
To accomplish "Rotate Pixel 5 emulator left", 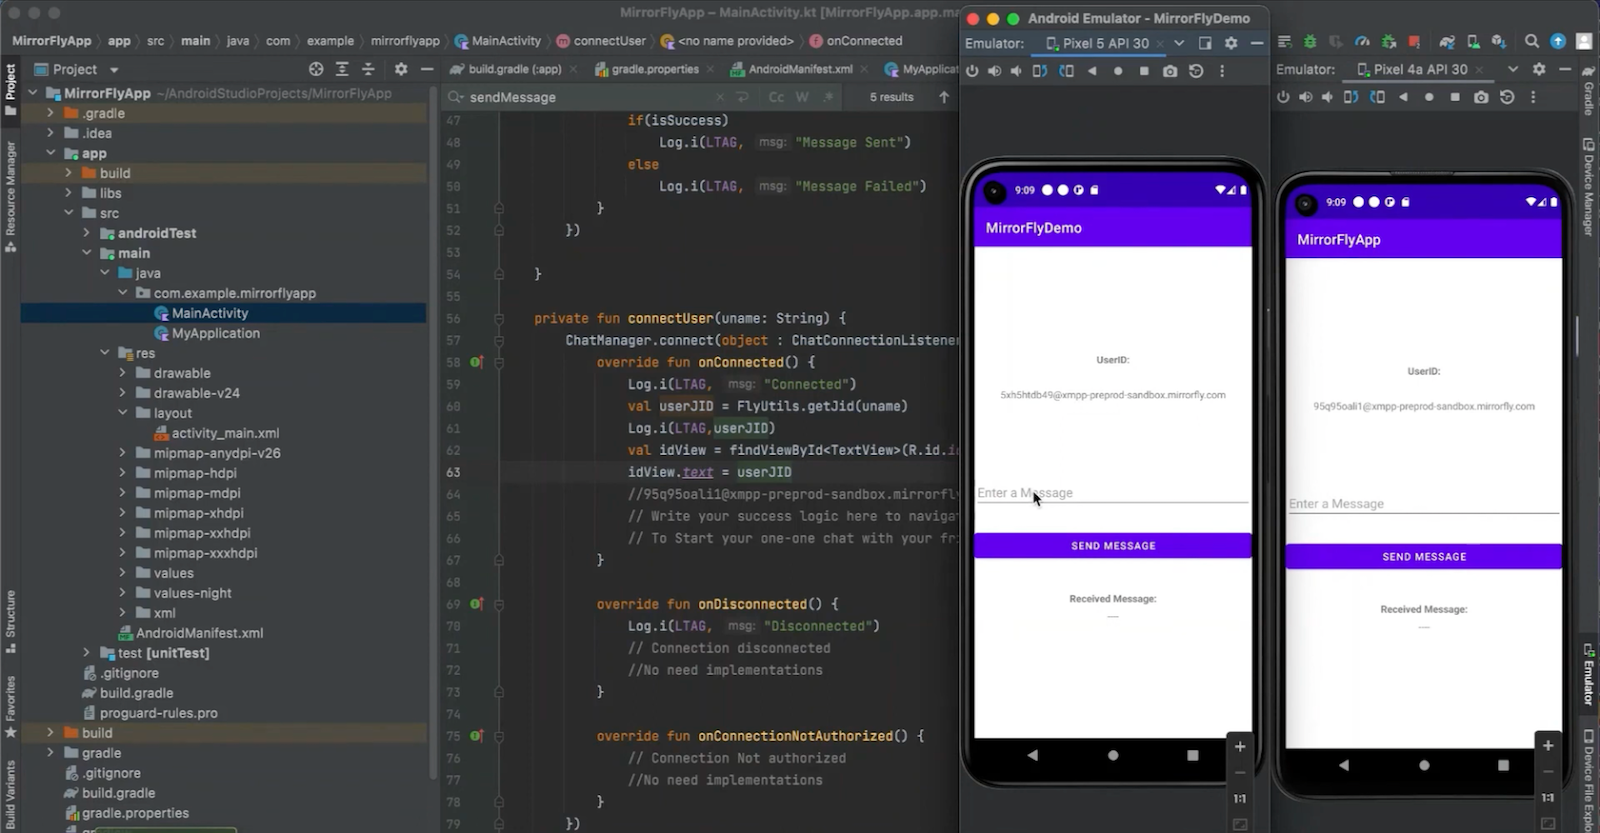I will coord(1040,71).
